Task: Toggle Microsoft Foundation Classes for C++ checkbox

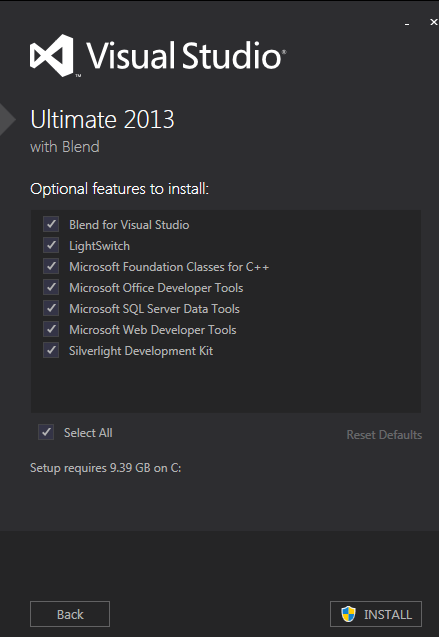Action: (x=51, y=266)
